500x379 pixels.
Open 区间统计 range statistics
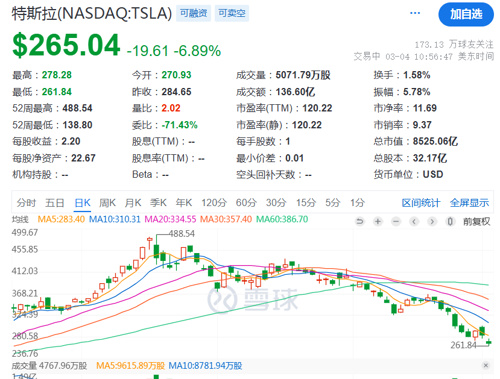(421, 202)
